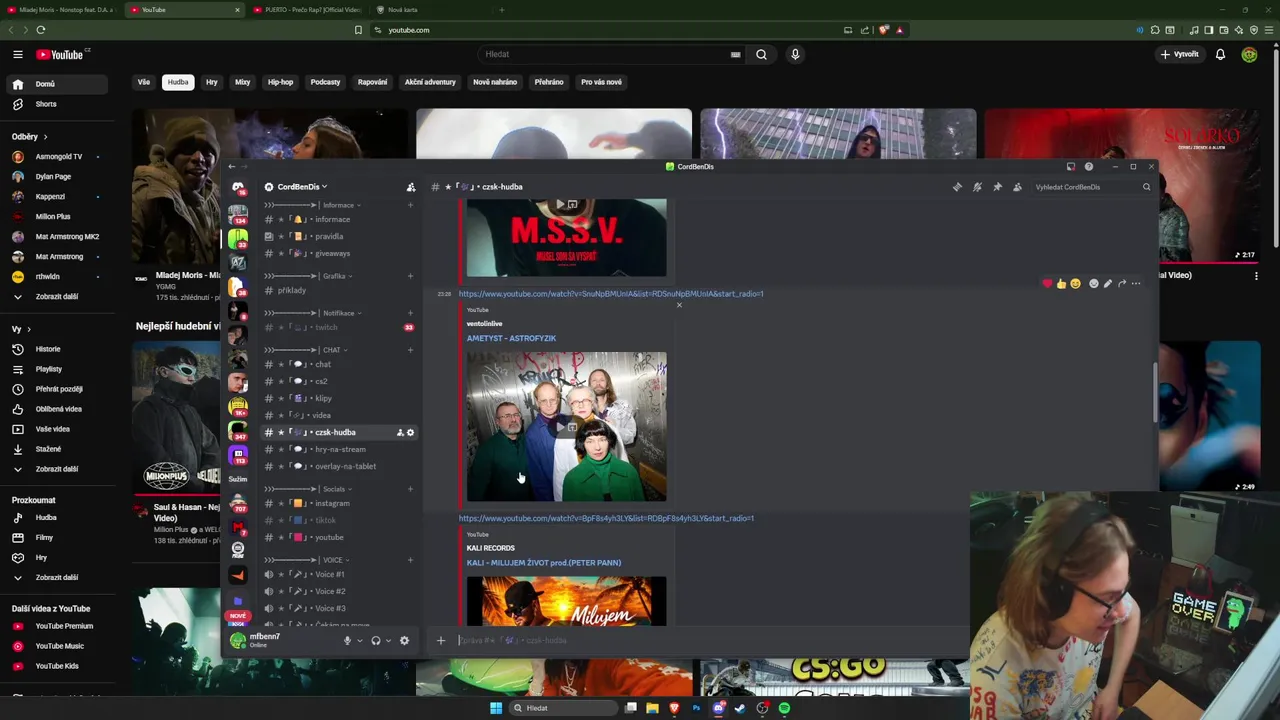Open czsk-hudba channel settings gear
Screen dimensions: 1280x720
(410, 433)
